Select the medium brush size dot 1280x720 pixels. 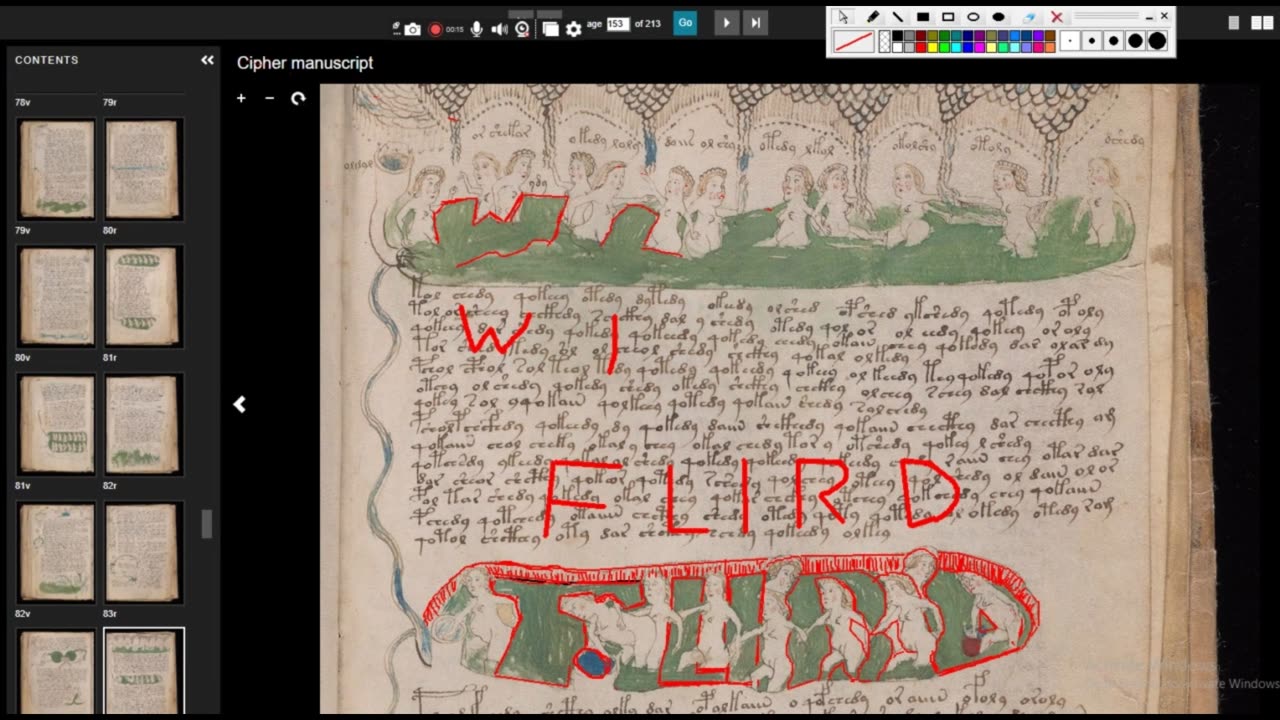click(1114, 41)
